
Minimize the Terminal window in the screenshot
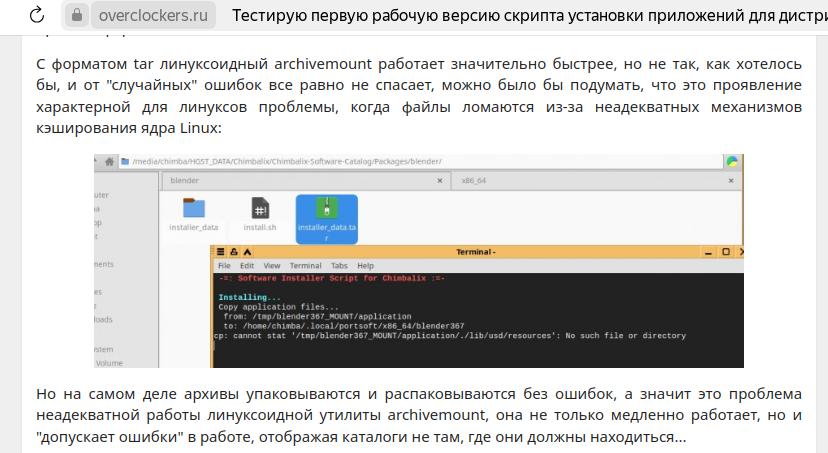coord(708,252)
